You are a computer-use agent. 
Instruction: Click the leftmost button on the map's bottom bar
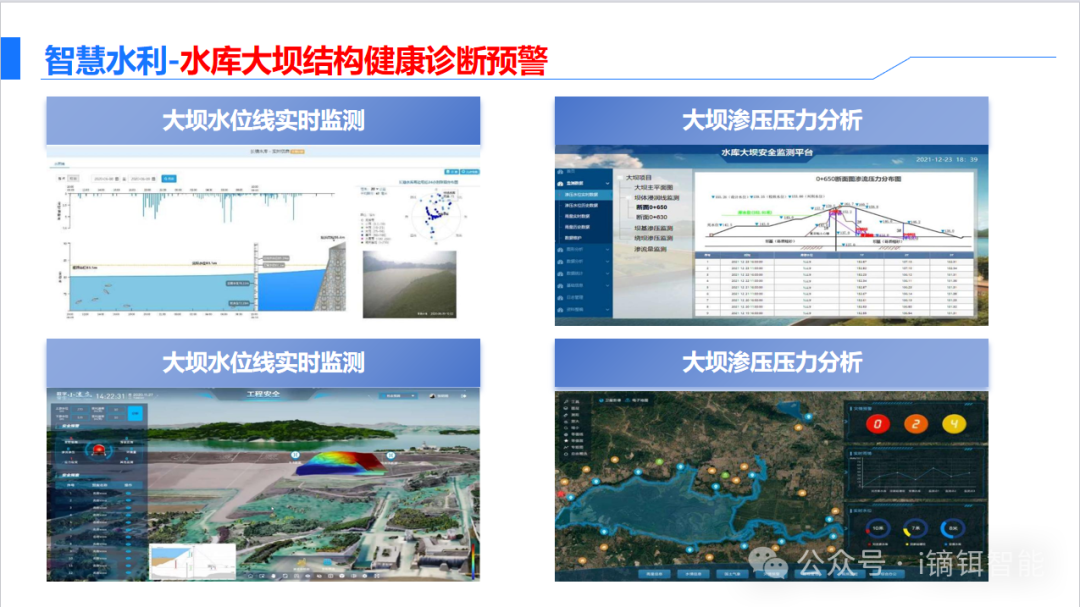(x=654, y=573)
